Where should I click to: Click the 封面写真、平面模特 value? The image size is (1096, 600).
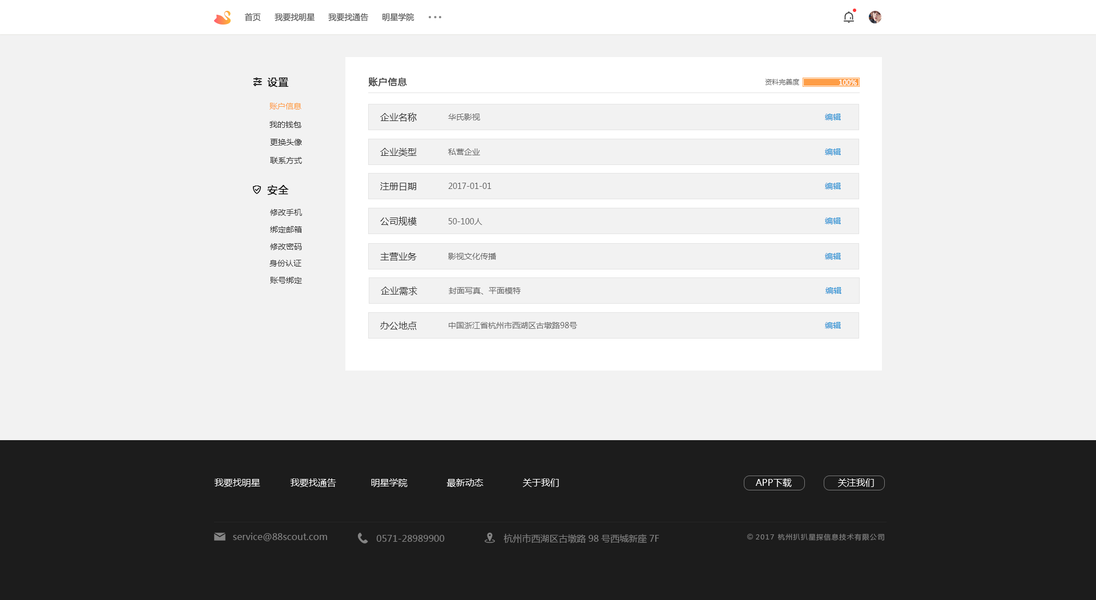pyautogui.click(x=484, y=290)
